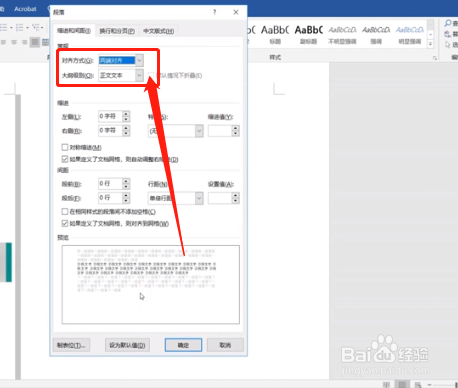Increase the 左侧 left indent value

pos(126,114)
